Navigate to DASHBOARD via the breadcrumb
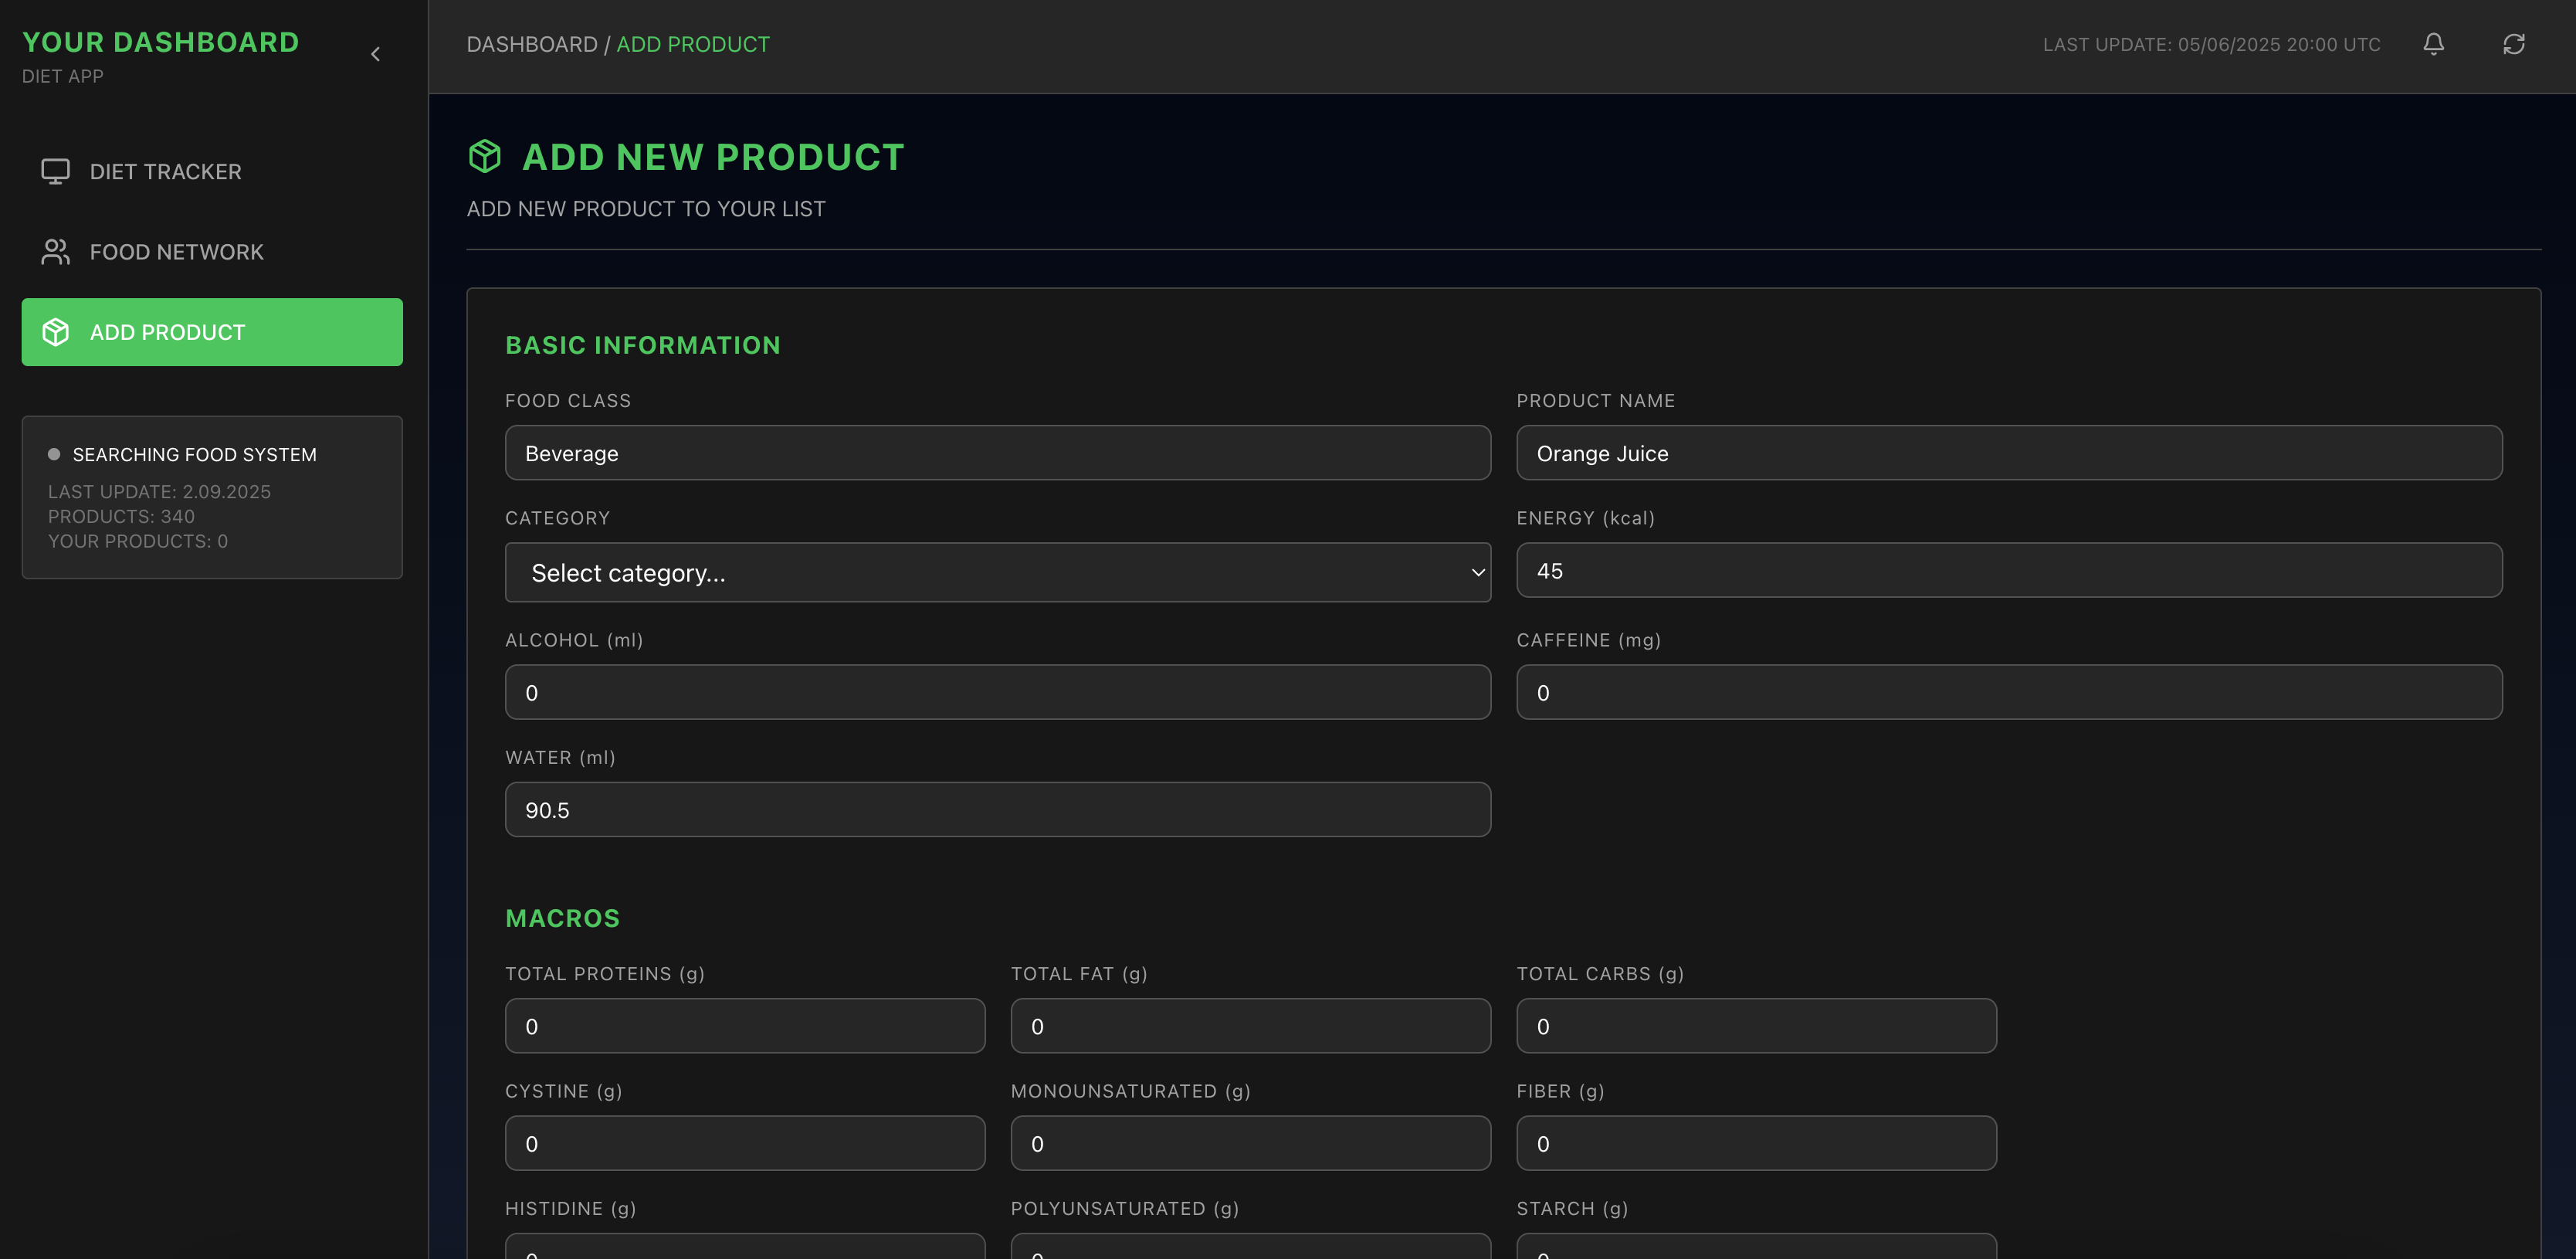Viewport: 2576px width, 1259px height. pyautogui.click(x=531, y=44)
